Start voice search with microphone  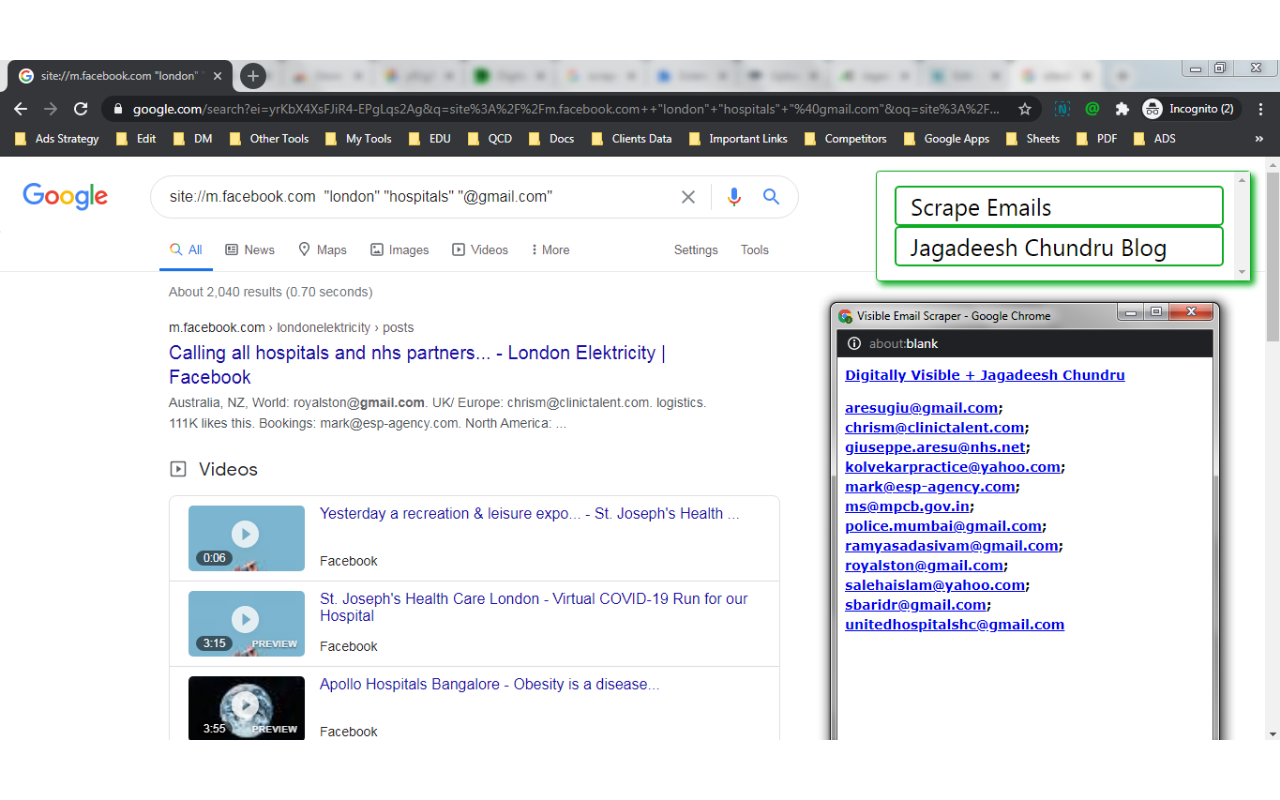(x=734, y=197)
